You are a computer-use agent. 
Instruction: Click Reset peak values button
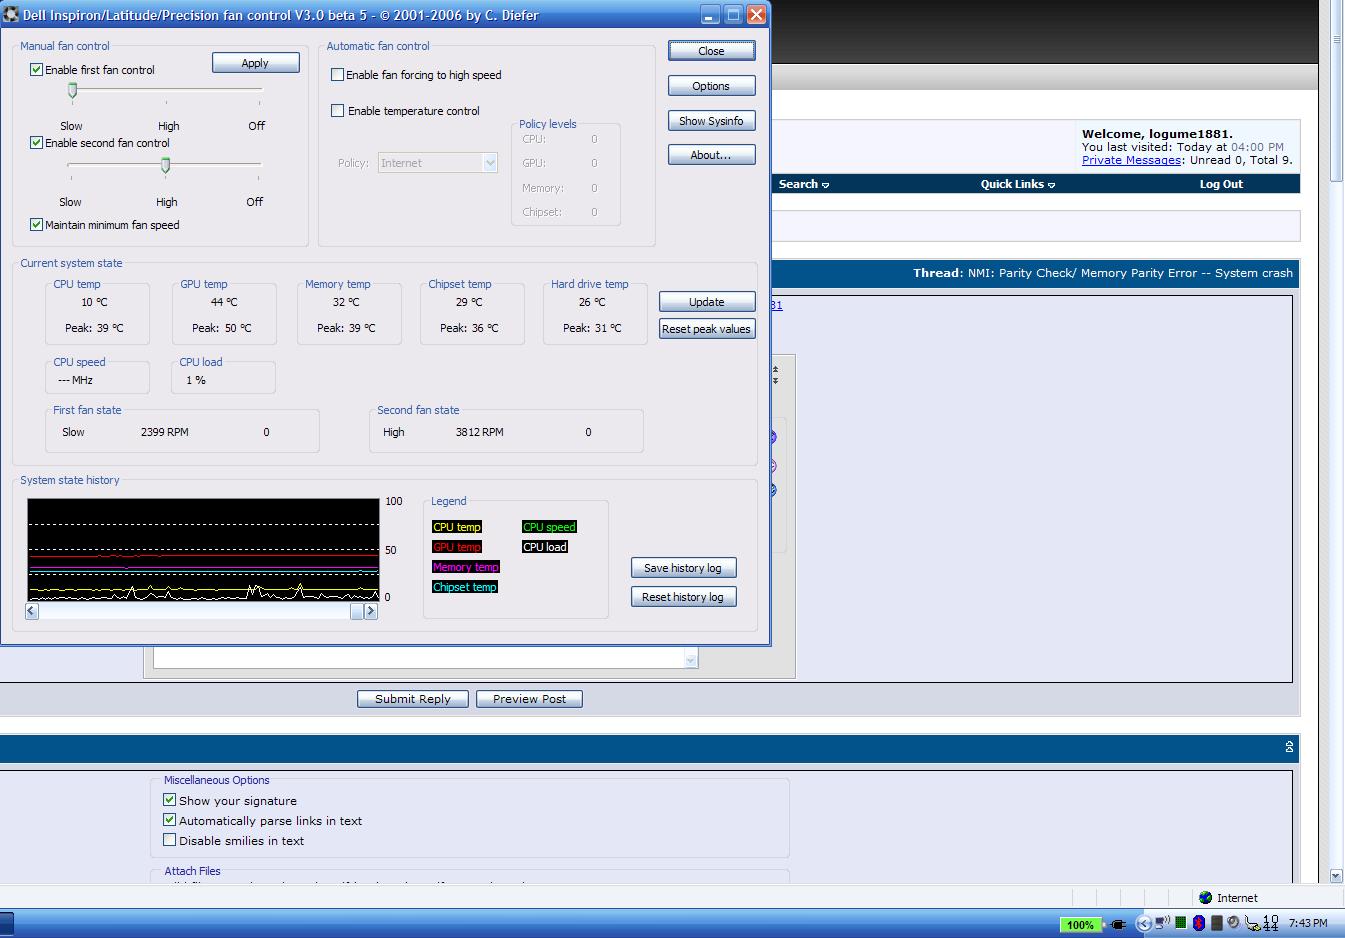pyautogui.click(x=706, y=329)
